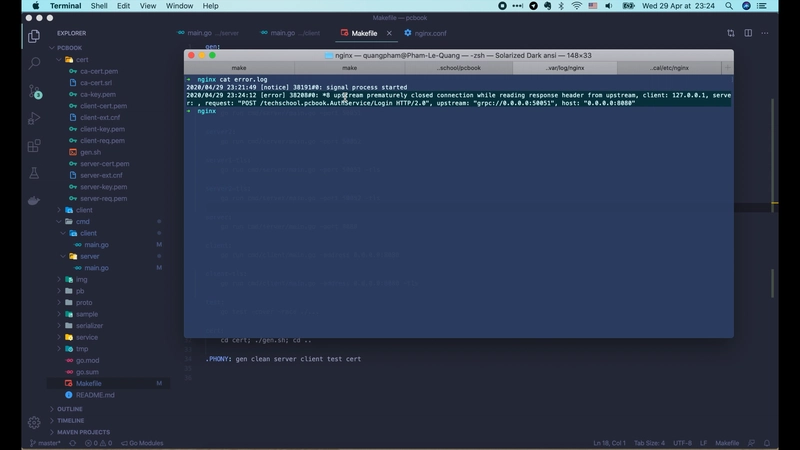The image size is (800, 450).
Task: Open the Bluetooth menu bar icon
Action: point(561,6)
